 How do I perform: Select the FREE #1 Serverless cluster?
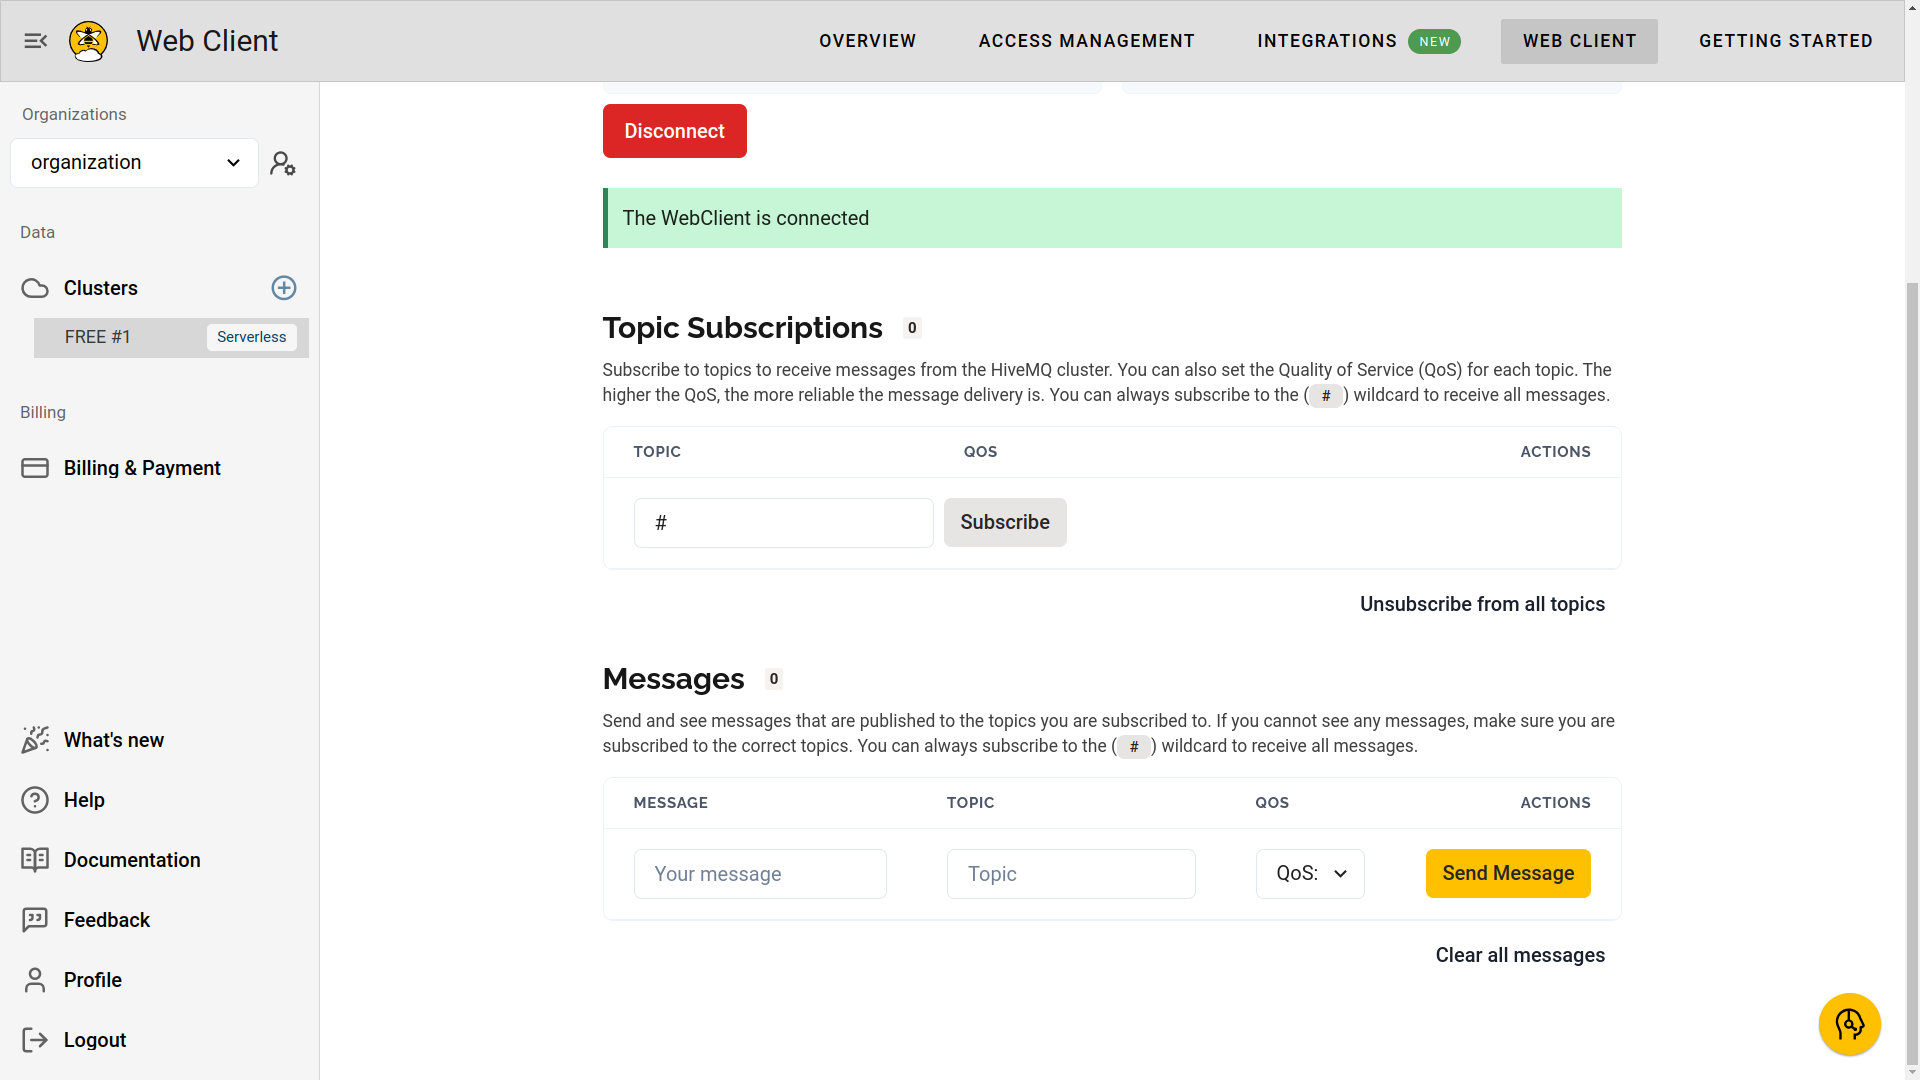click(x=170, y=337)
